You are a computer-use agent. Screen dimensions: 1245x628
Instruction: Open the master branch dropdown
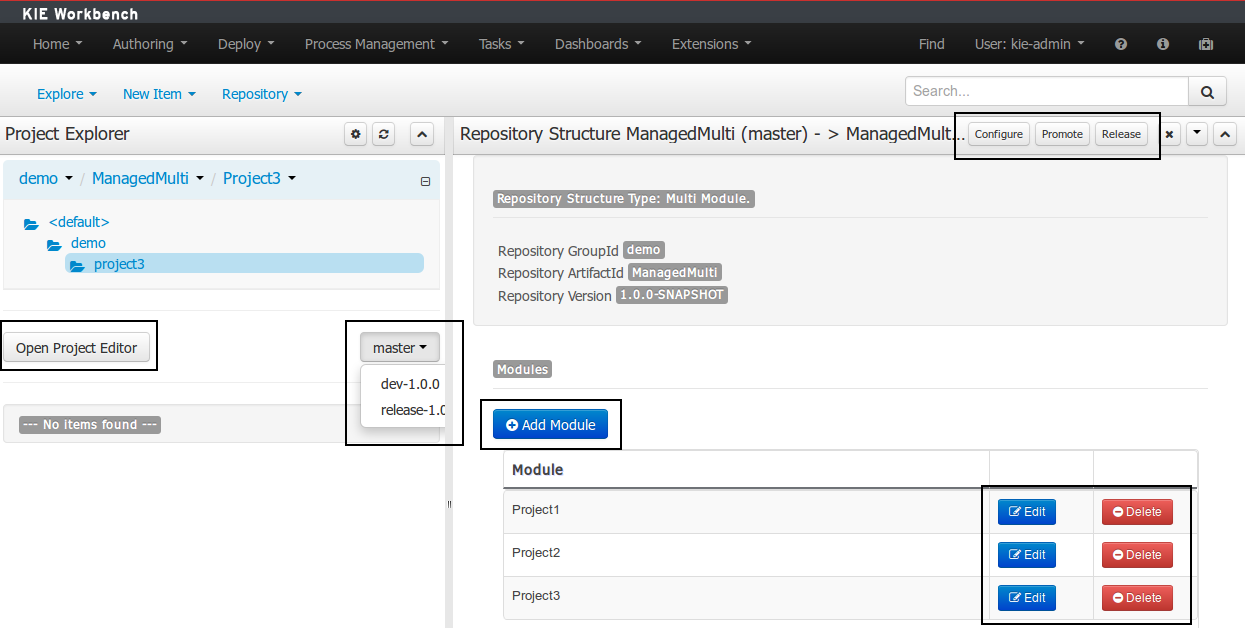tap(399, 347)
